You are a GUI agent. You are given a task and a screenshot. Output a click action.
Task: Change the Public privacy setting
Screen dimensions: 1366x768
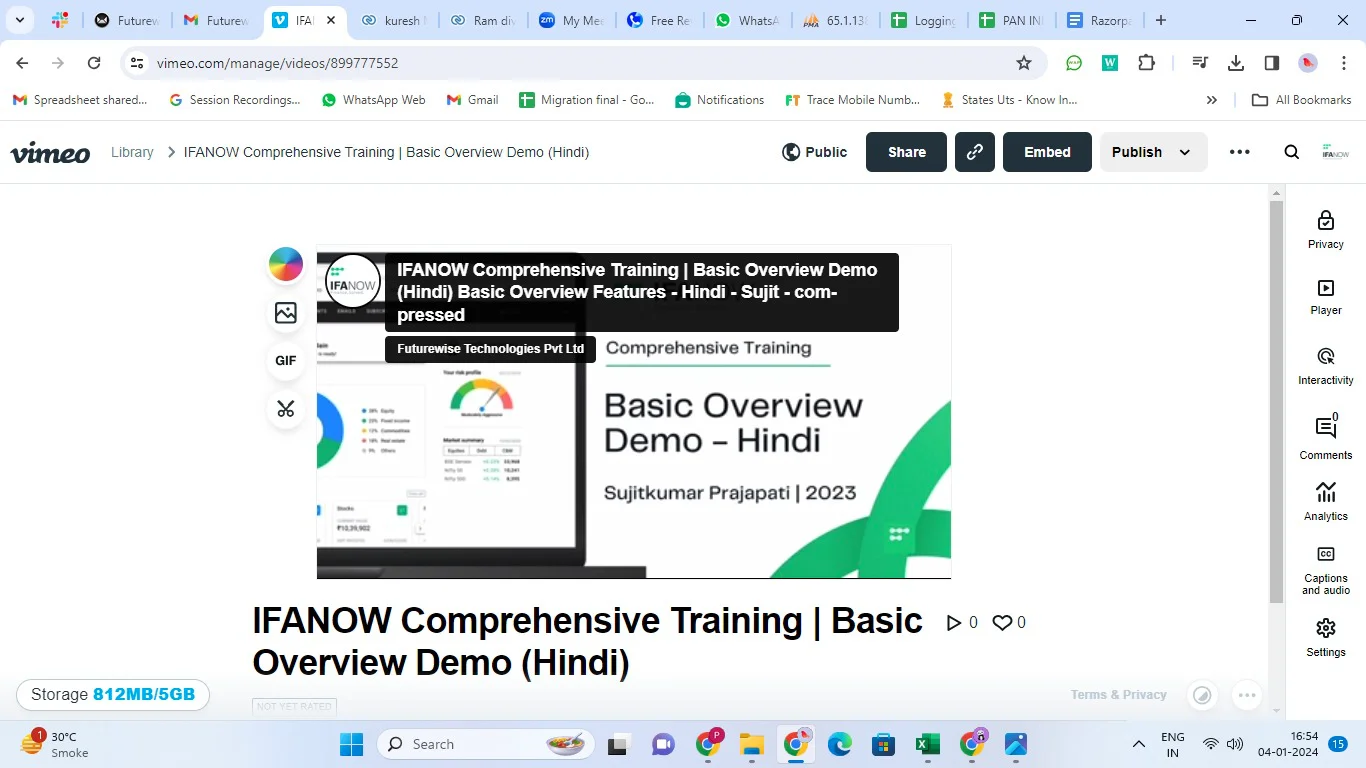tap(814, 152)
